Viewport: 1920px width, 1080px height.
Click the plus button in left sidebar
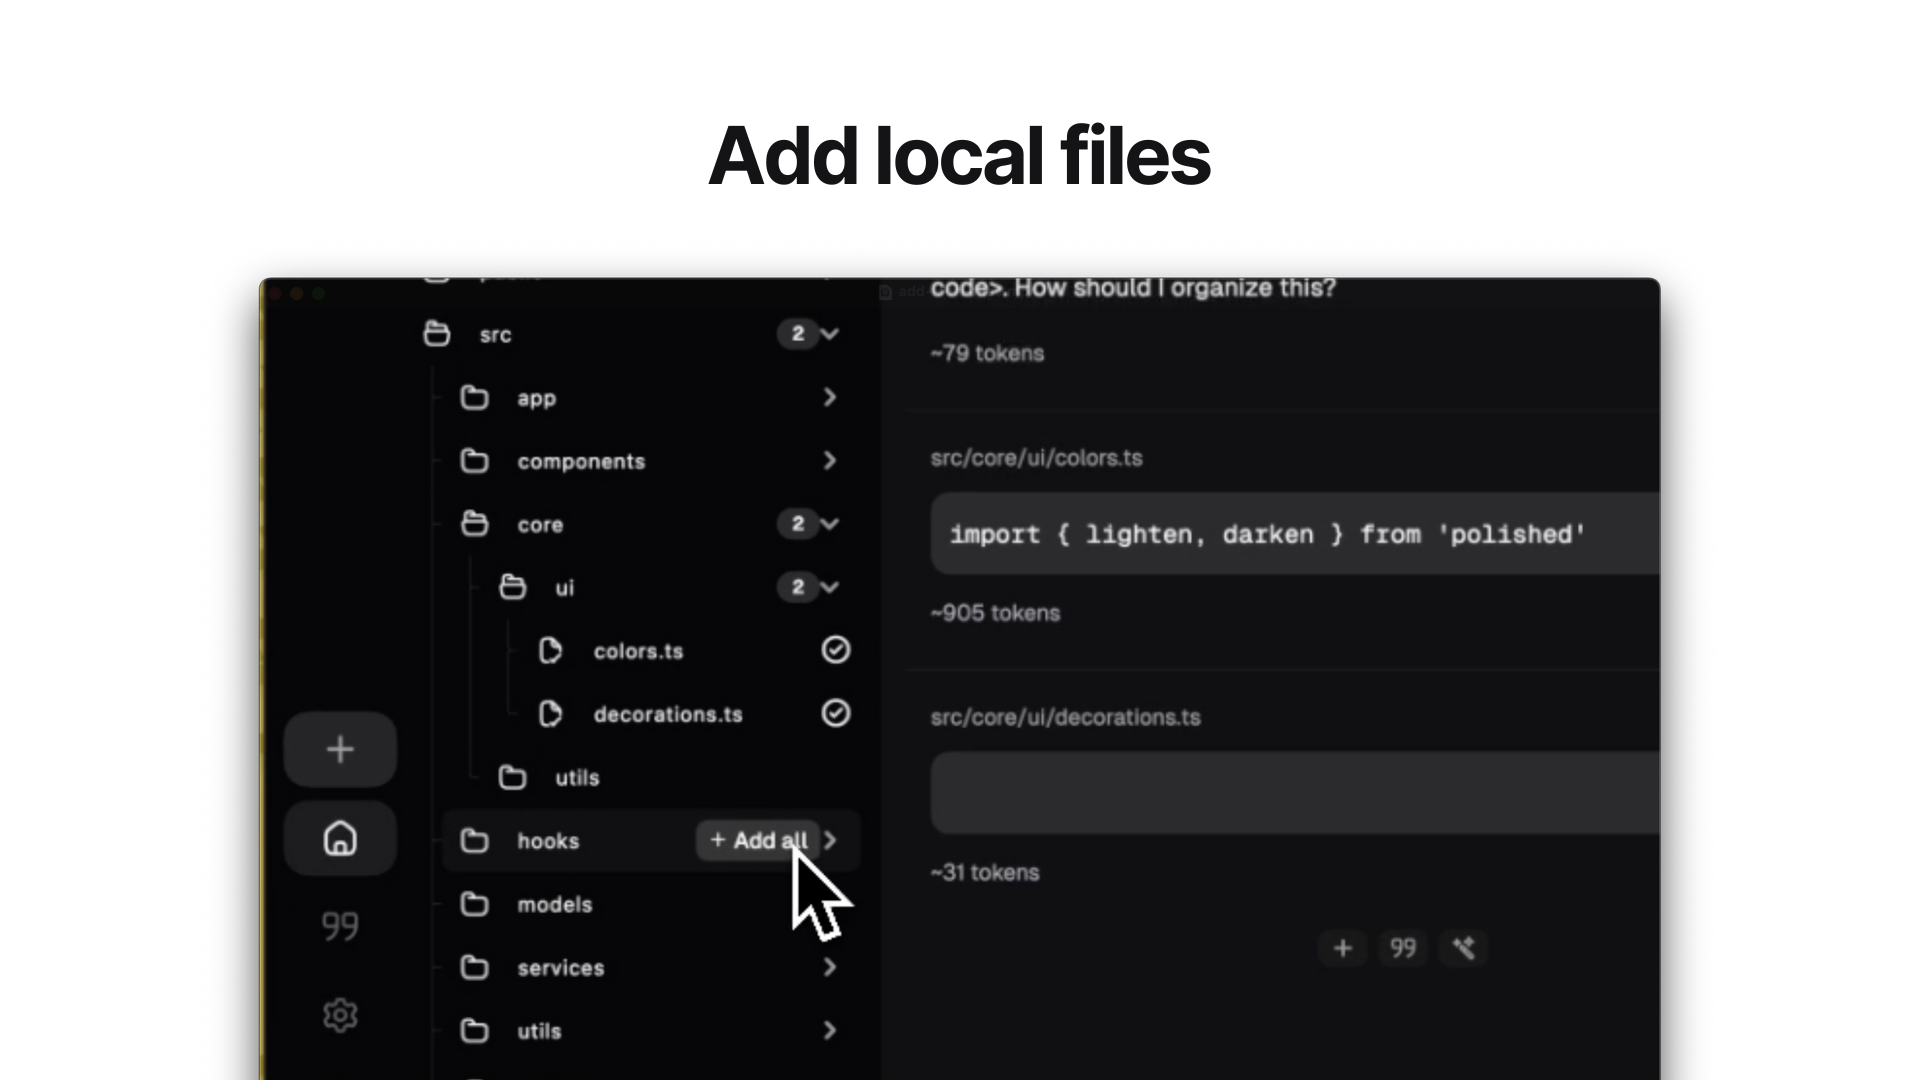point(340,749)
